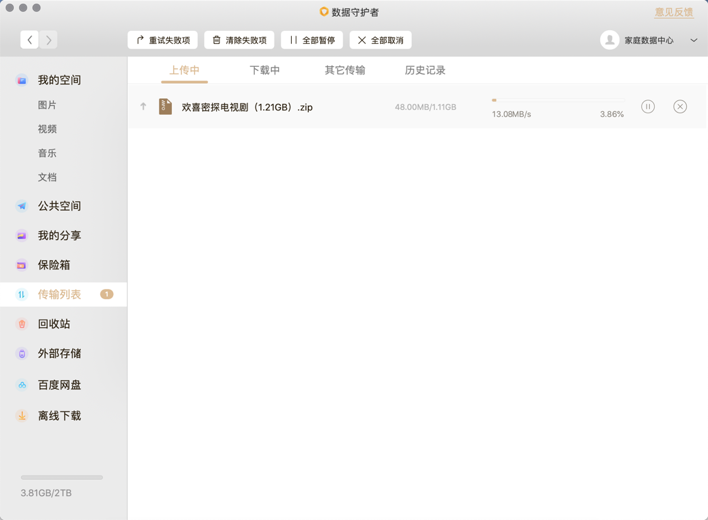
Task: Expand the 家庭数据中心 account dropdown
Action: coord(693,41)
